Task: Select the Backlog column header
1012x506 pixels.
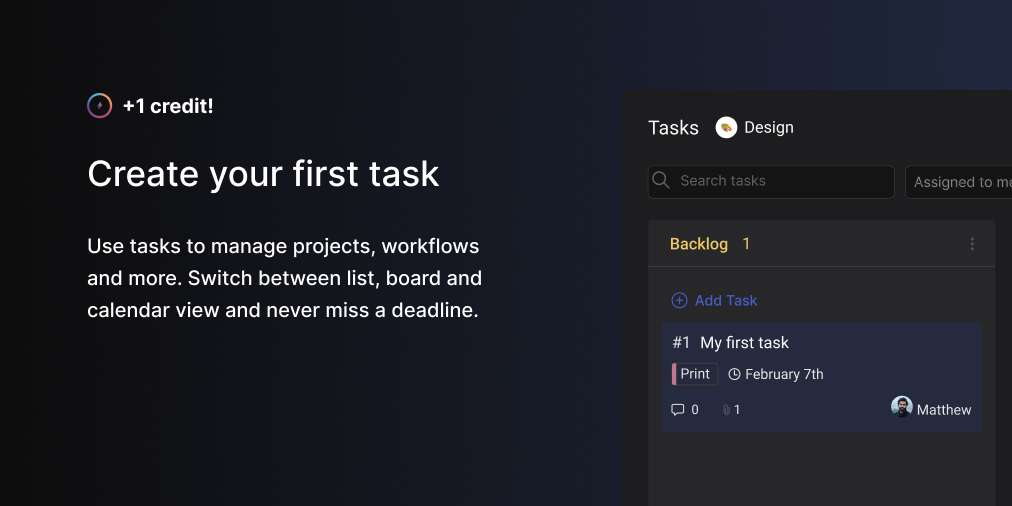Action: [699, 244]
